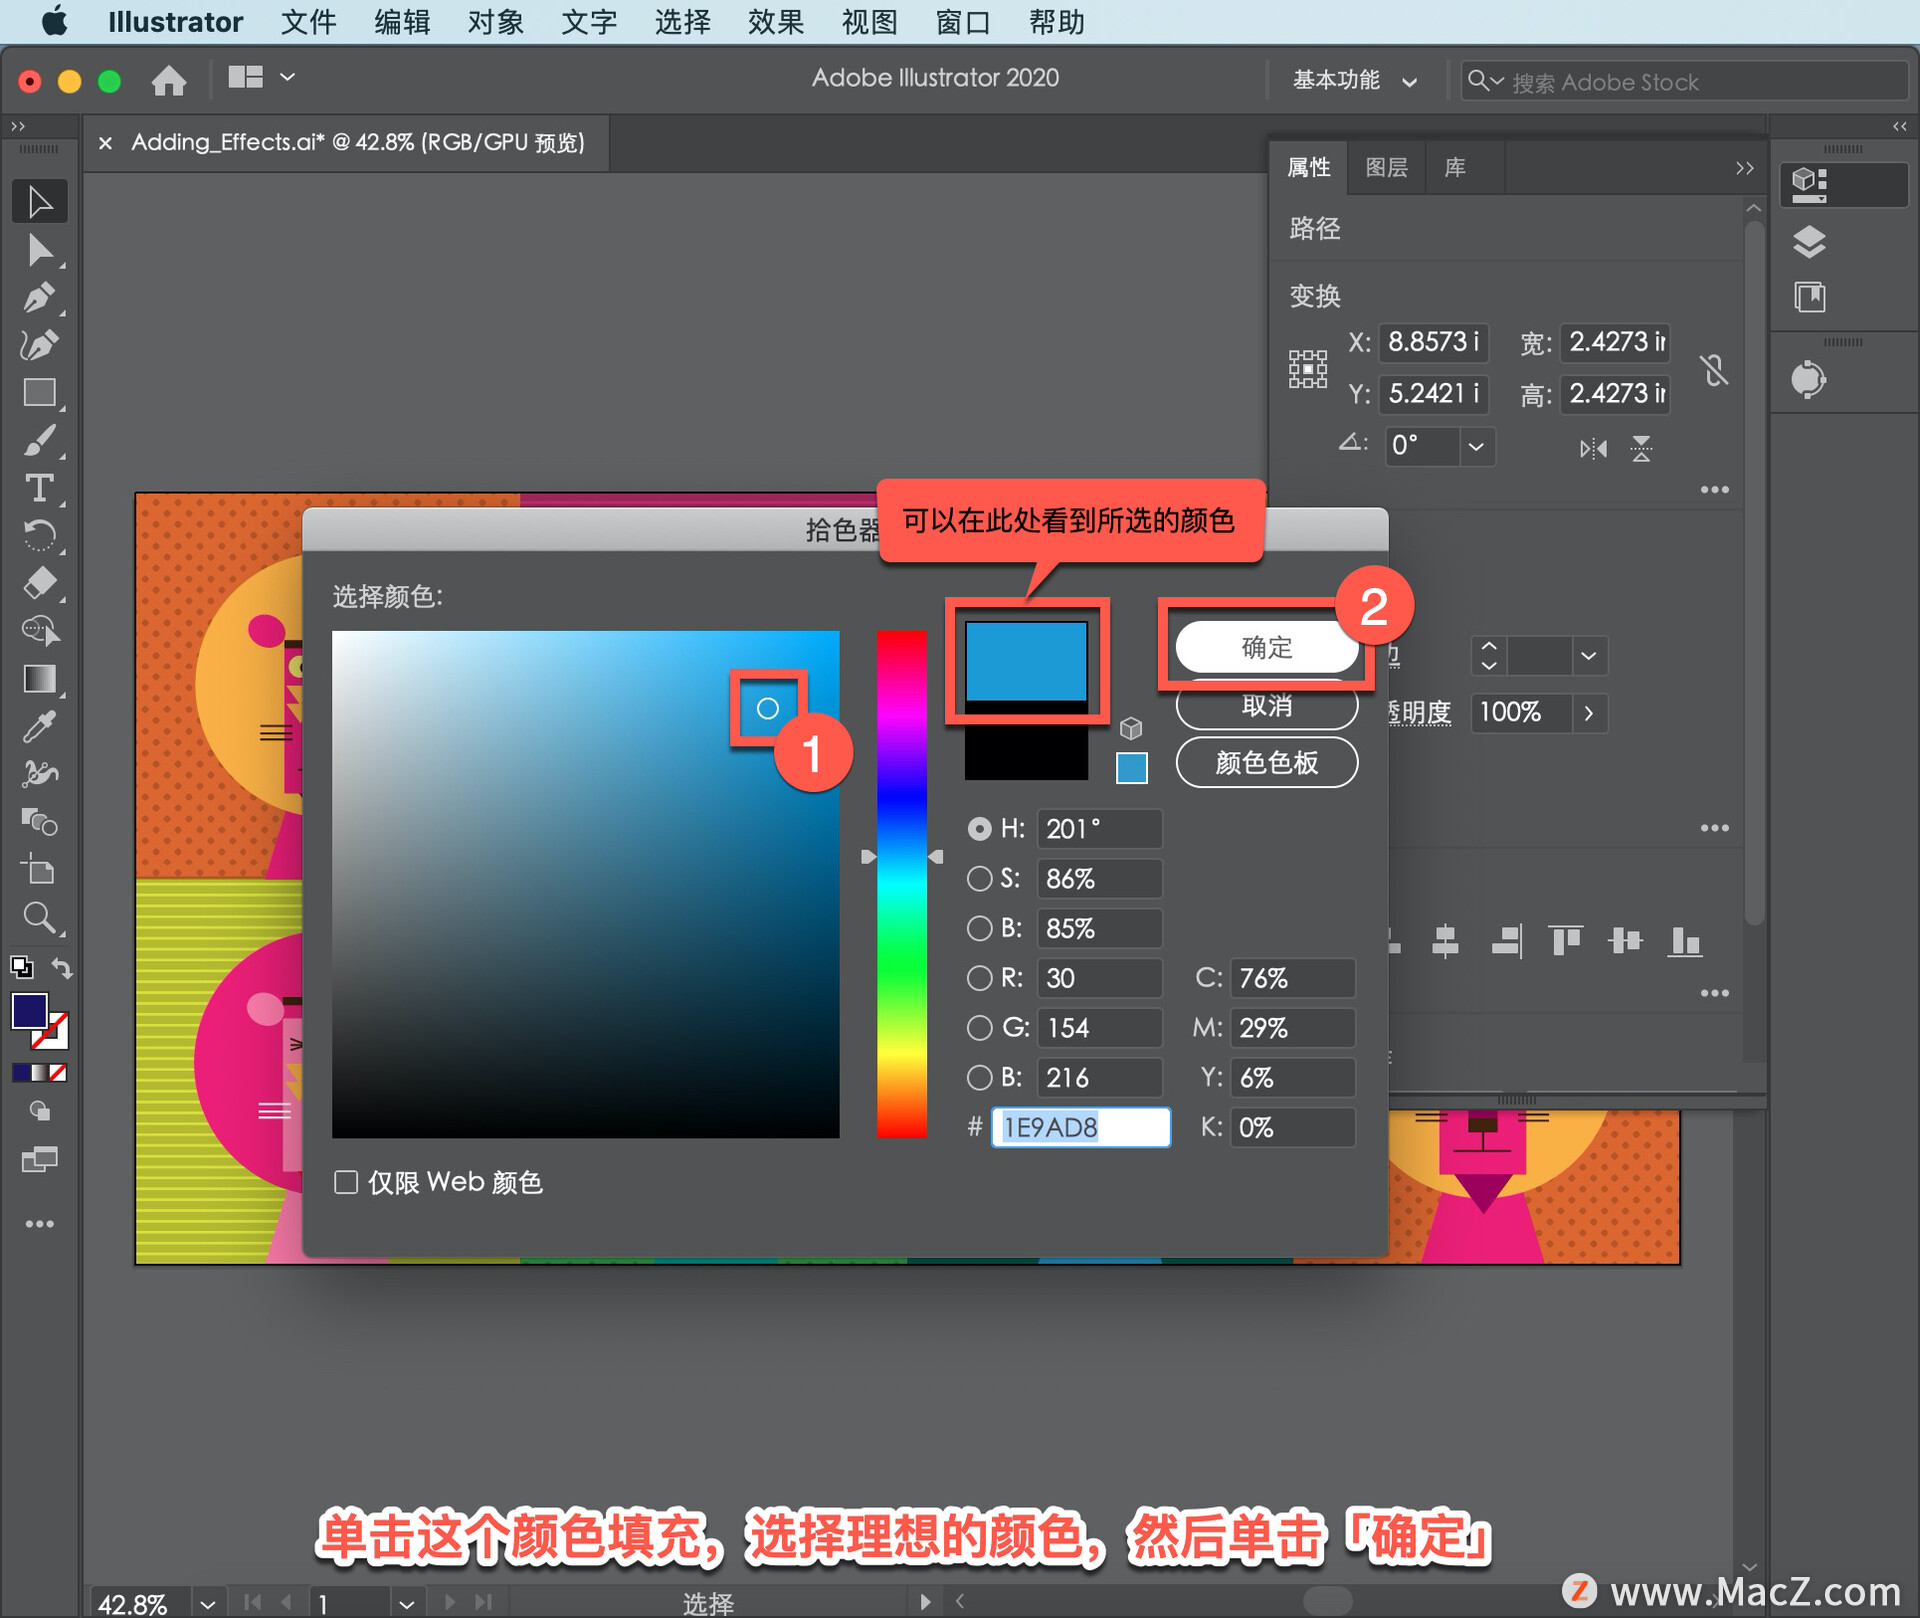
Task: Click the 颜色色板 button
Action: click(x=1266, y=763)
